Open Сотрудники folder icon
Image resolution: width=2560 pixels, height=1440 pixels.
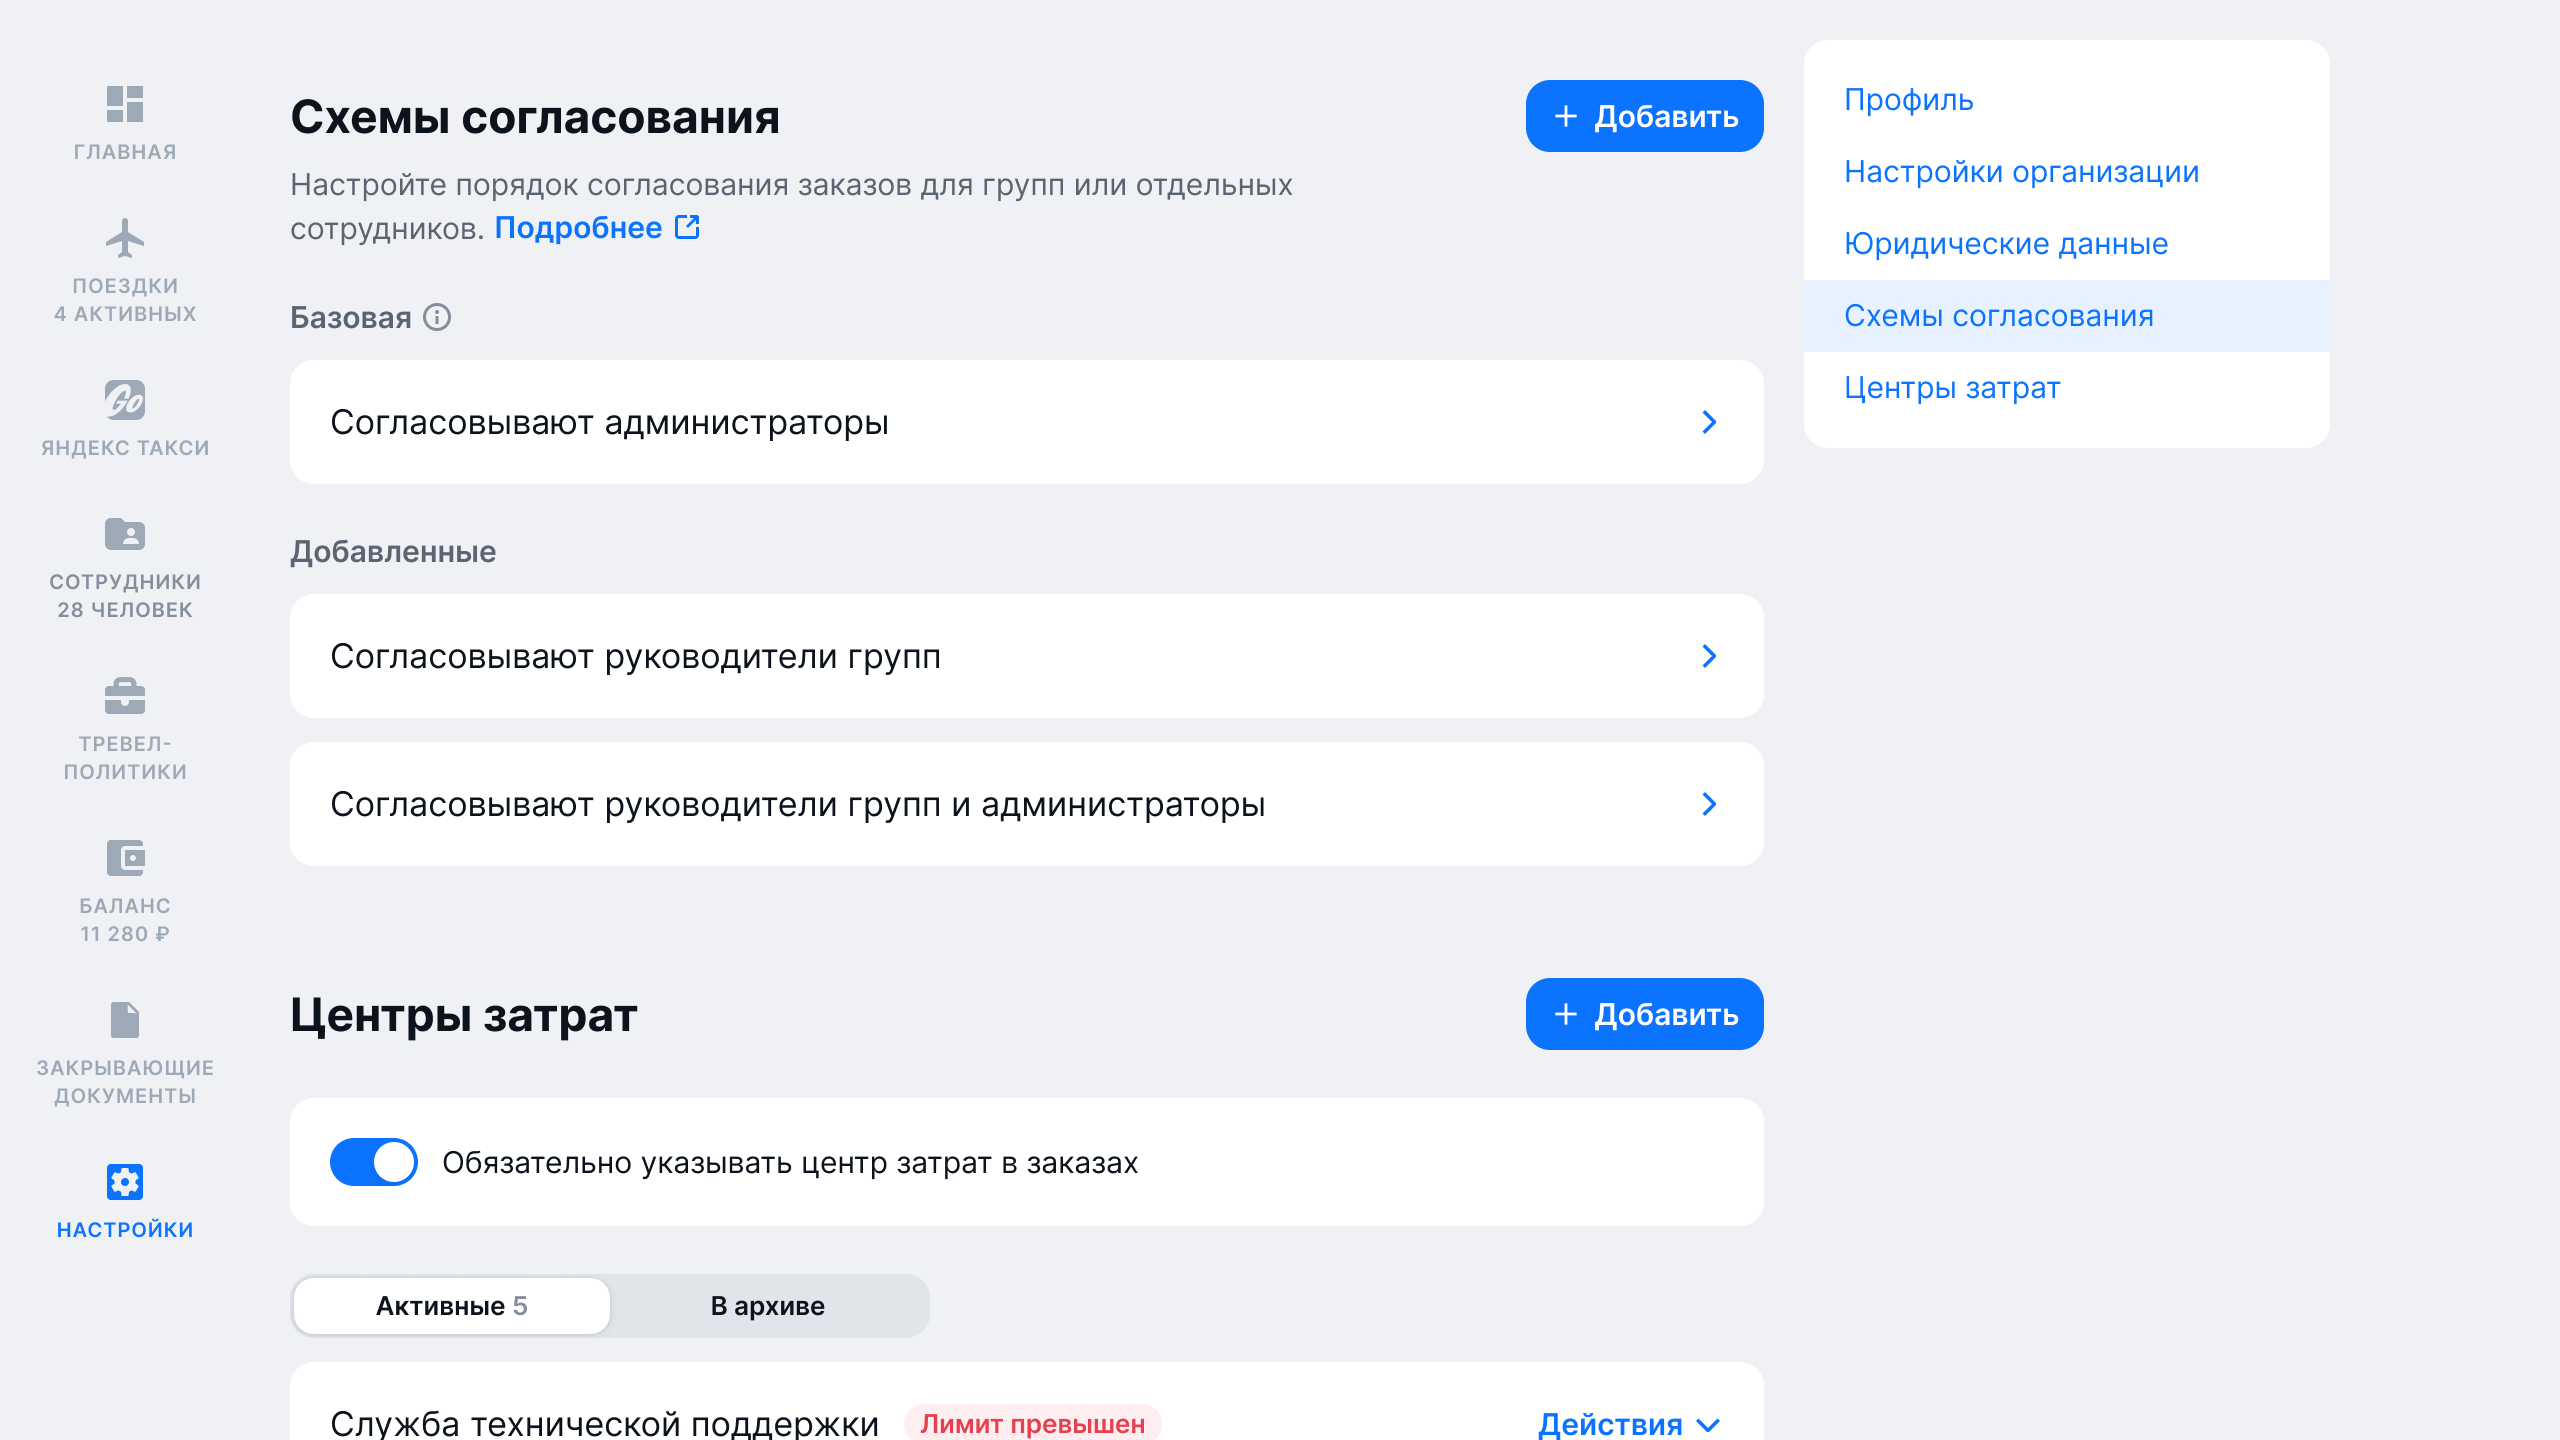tap(125, 534)
